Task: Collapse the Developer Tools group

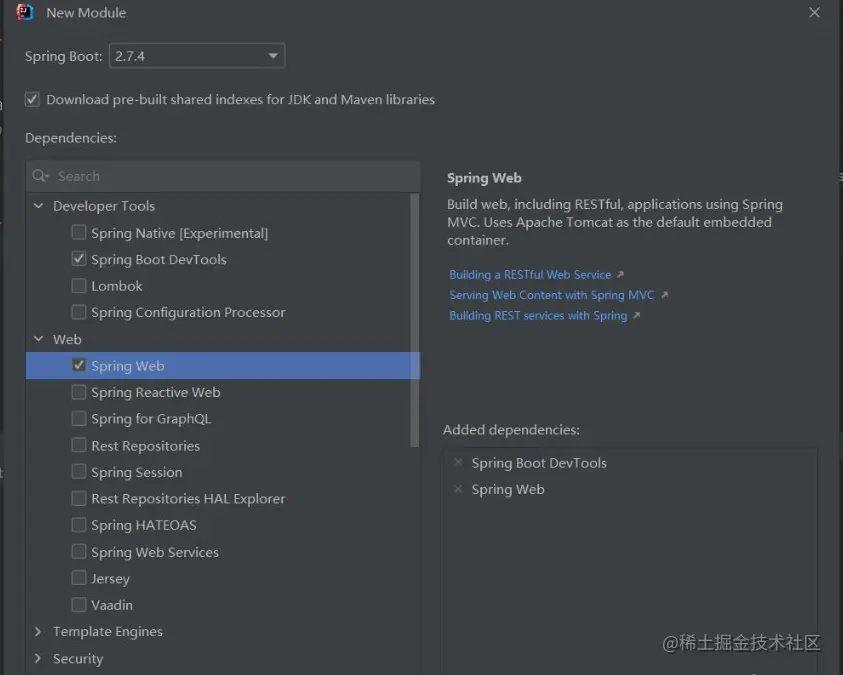Action: point(38,206)
